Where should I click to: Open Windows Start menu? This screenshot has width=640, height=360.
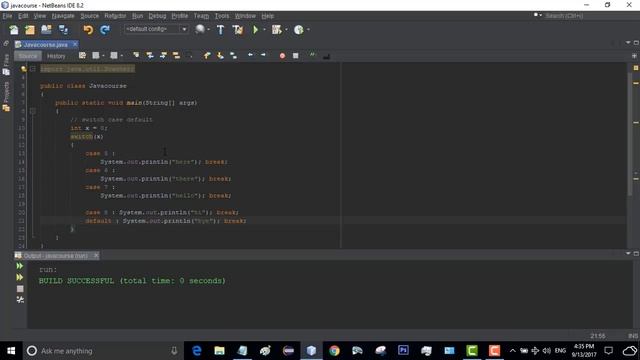(11, 351)
